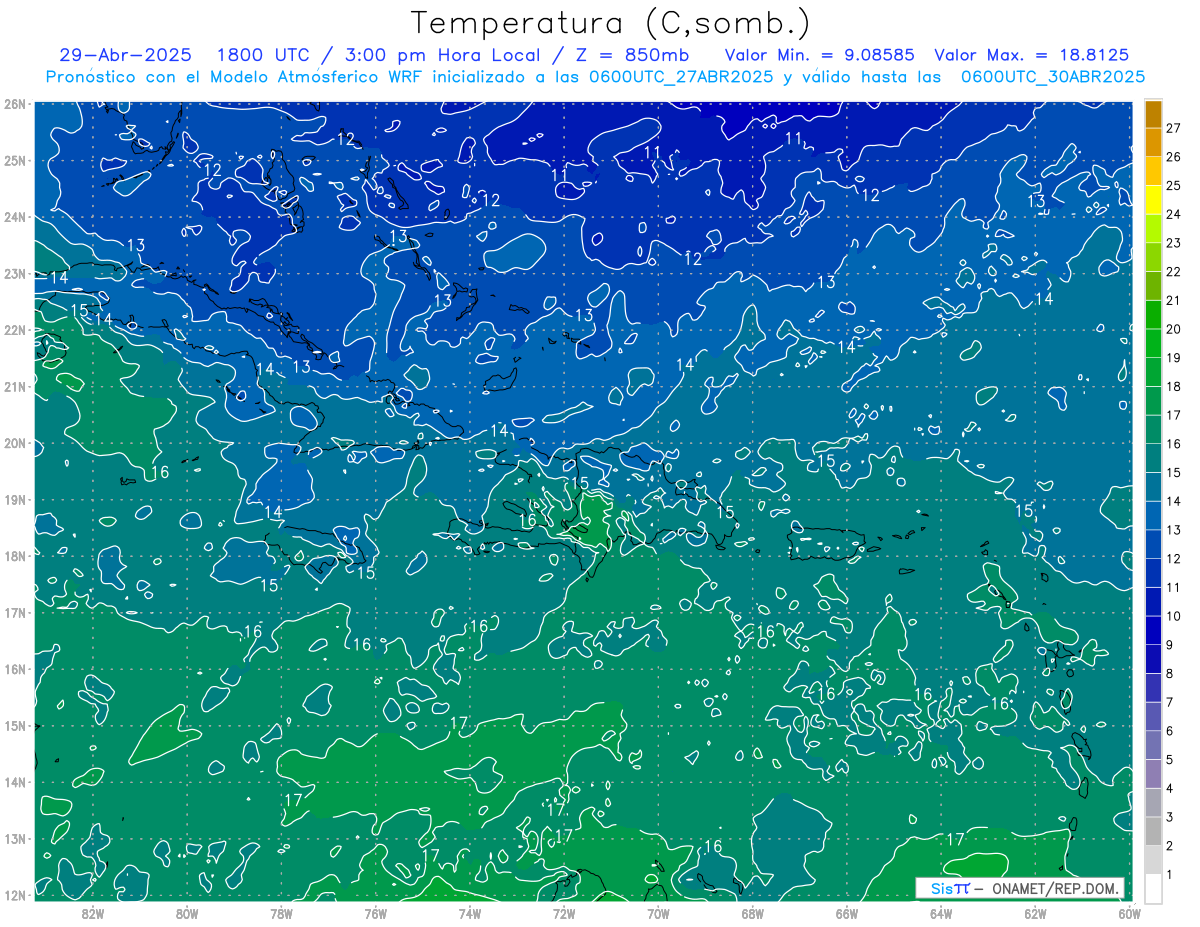Click the valid-until time '0600UTC_30ABR2025'
The height and width of the screenshot is (927, 1200).
pos(1053,77)
